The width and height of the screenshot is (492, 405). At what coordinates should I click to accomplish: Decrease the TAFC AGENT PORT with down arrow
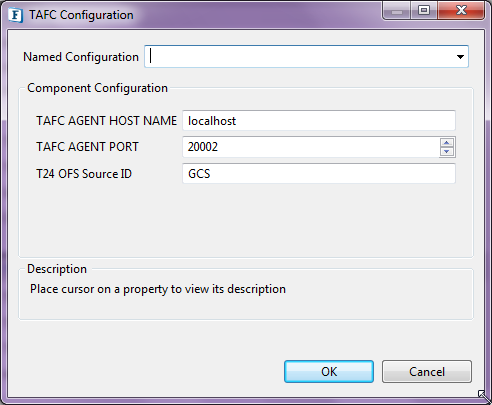click(x=447, y=151)
